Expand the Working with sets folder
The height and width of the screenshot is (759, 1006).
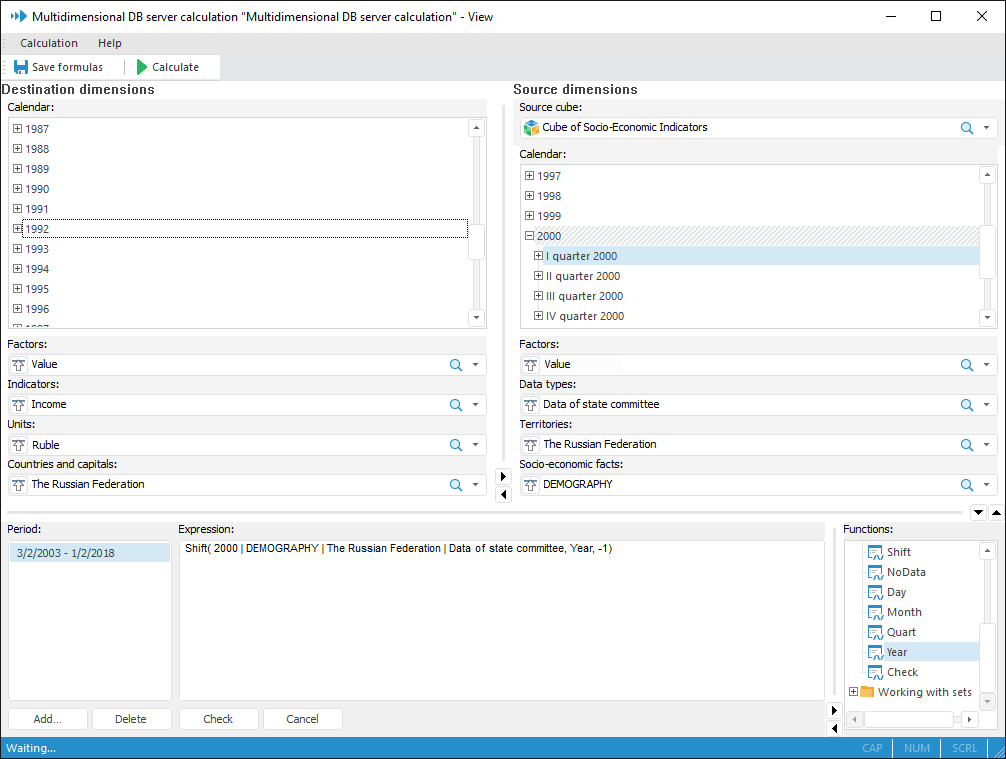[853, 692]
